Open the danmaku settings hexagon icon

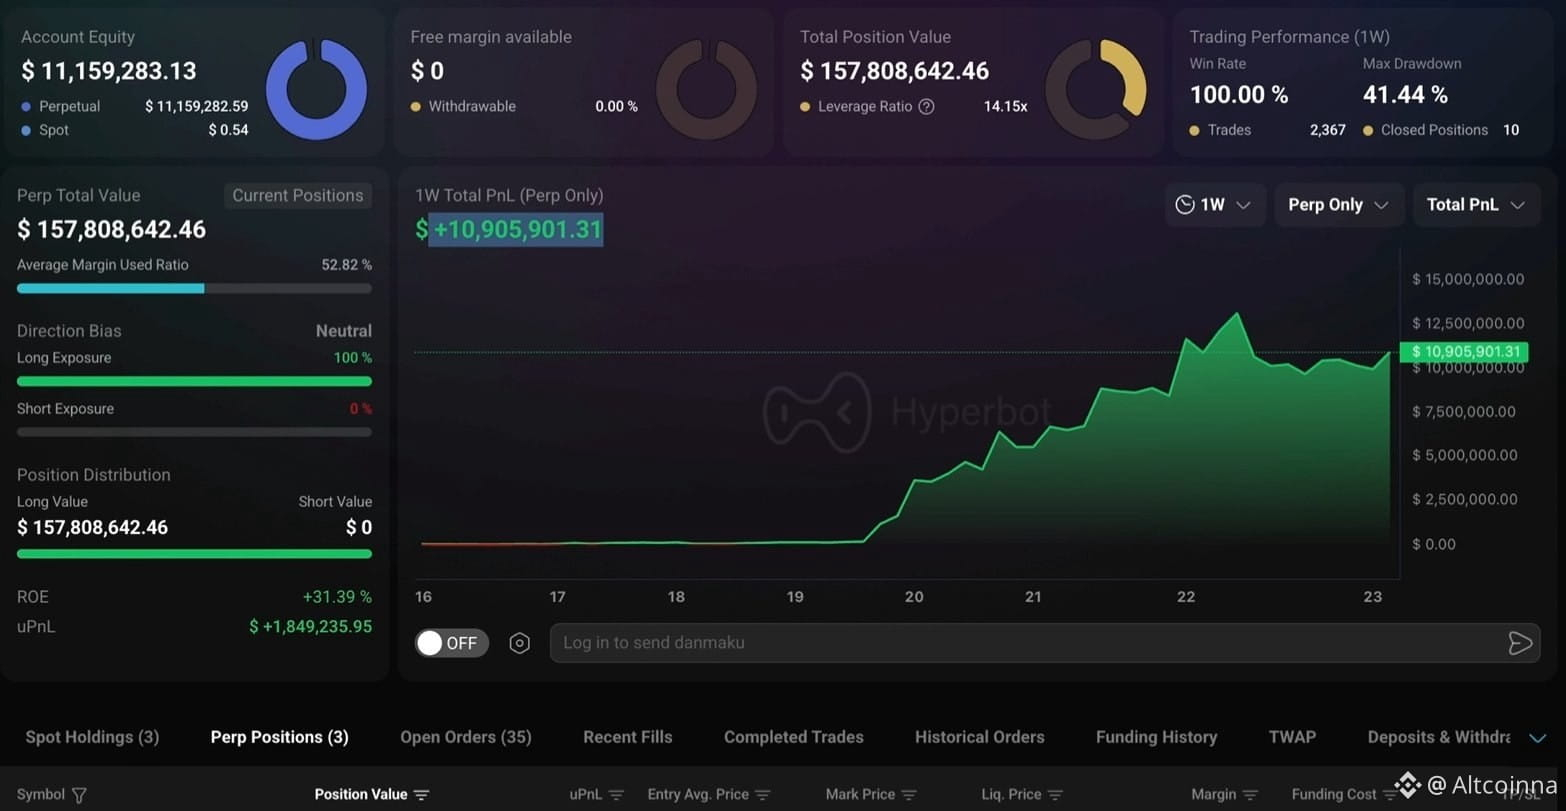click(519, 643)
